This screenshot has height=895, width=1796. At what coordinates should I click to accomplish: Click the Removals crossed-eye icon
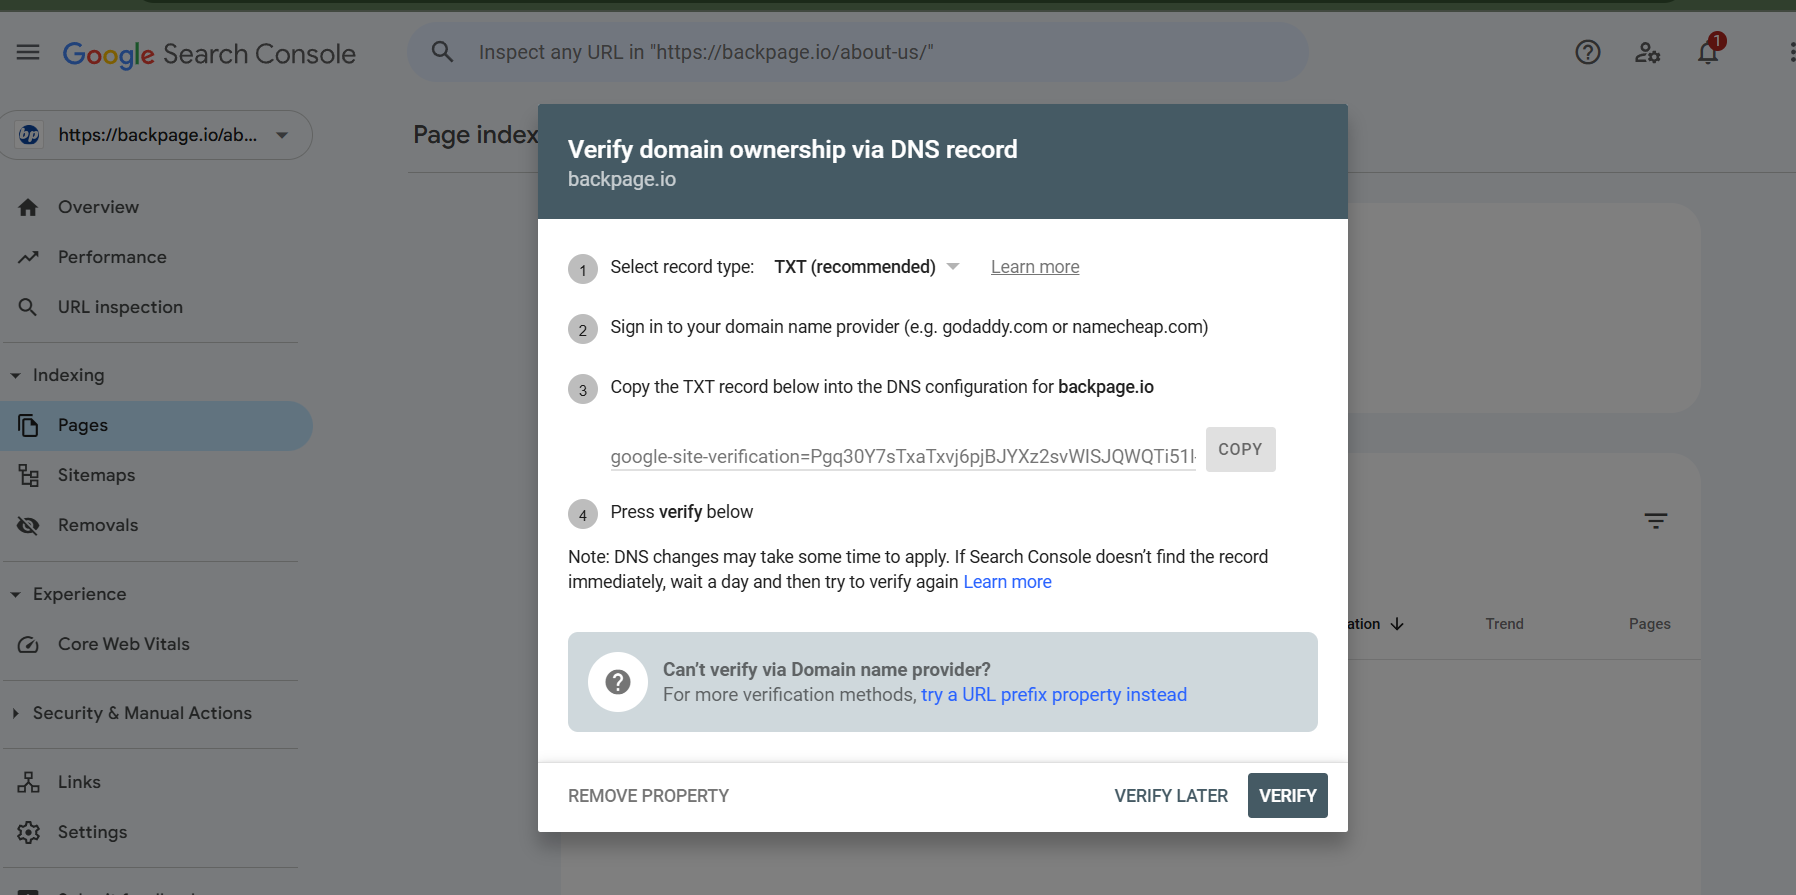click(x=28, y=525)
